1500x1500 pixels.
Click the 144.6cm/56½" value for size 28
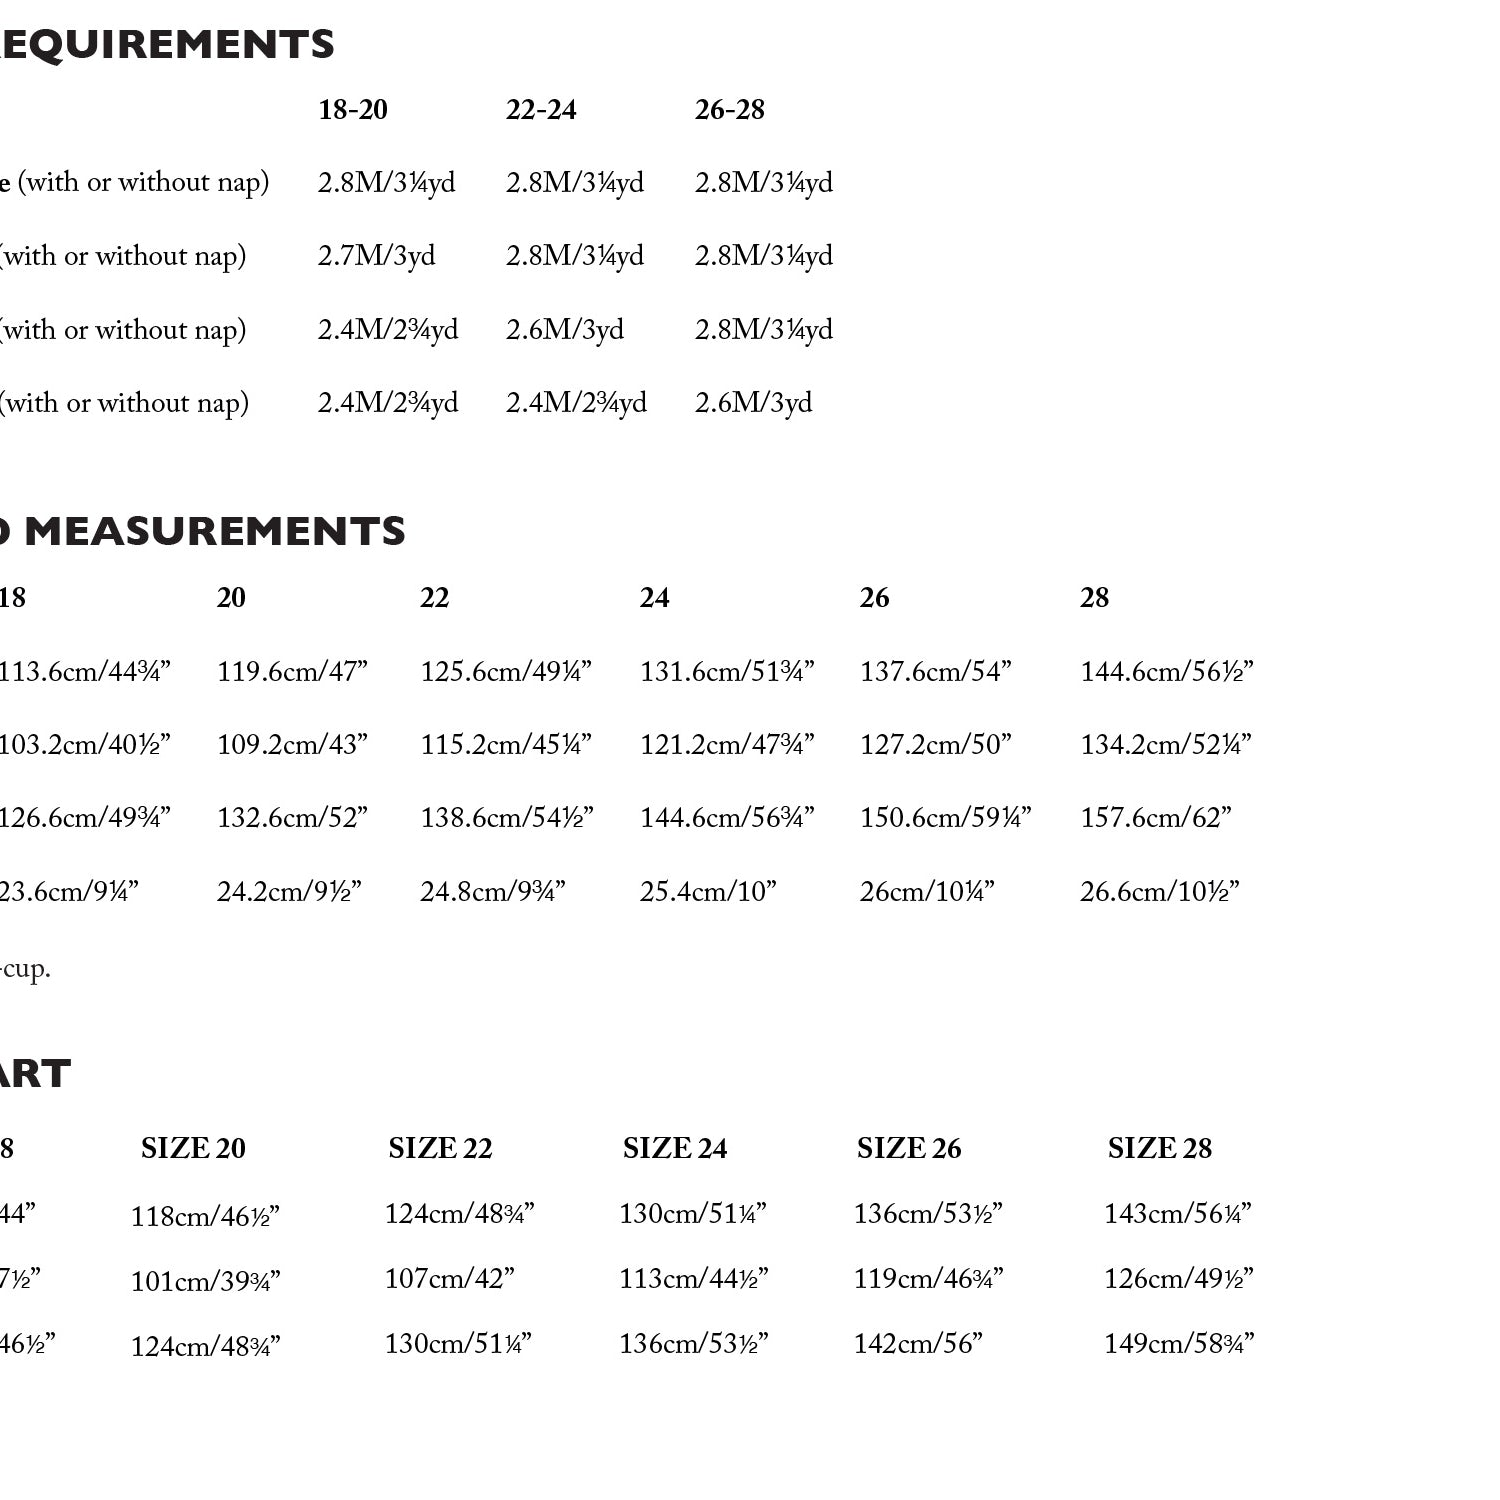coord(1167,671)
